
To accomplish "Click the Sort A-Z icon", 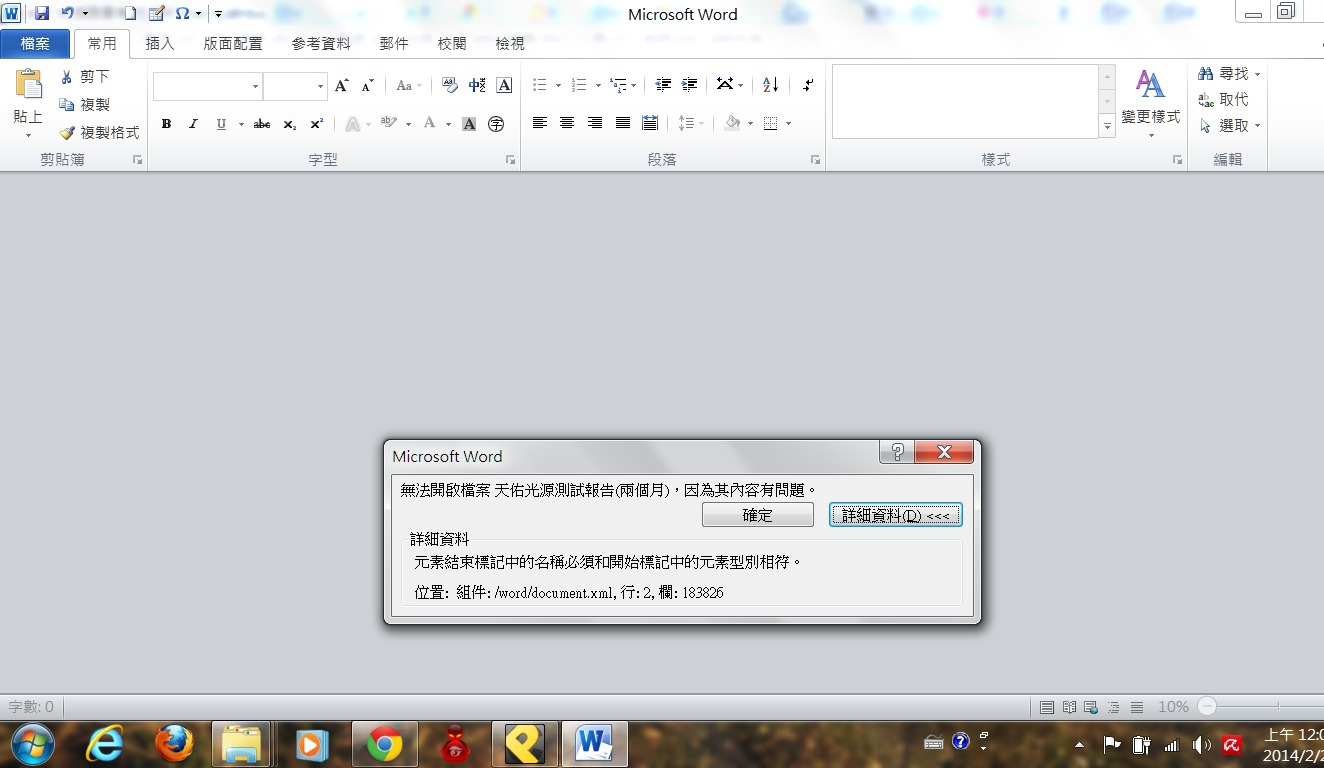I will (770, 86).
